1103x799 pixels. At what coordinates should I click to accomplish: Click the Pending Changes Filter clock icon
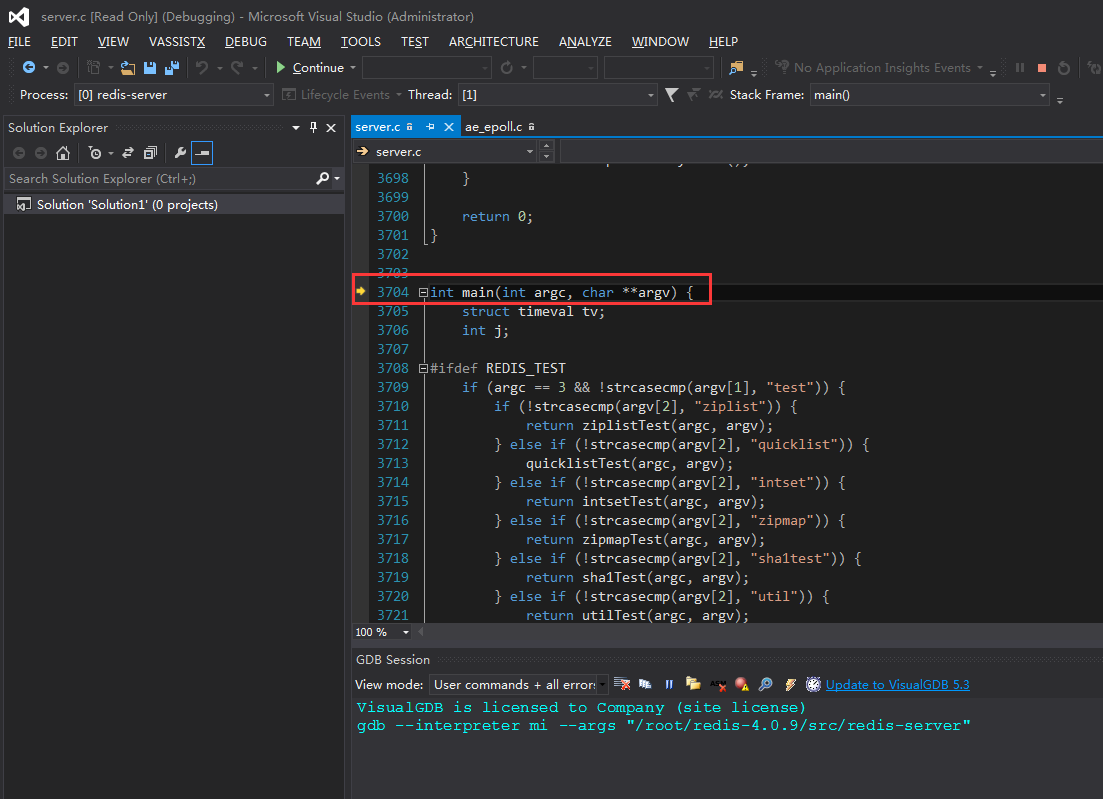click(95, 153)
